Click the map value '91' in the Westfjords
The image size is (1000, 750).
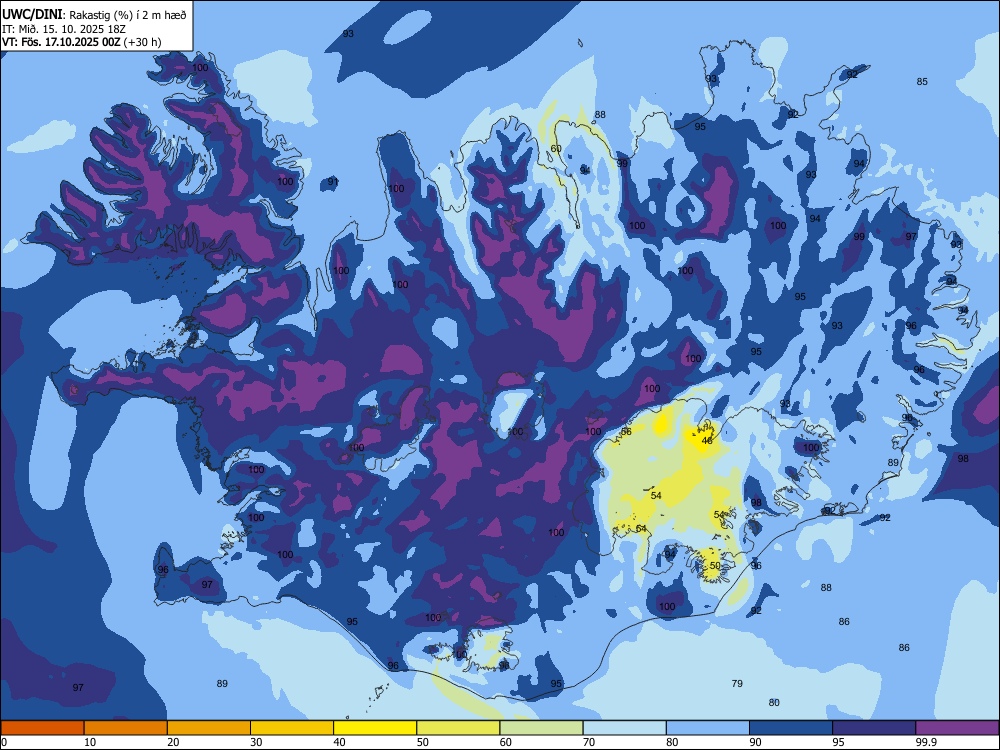tap(333, 182)
